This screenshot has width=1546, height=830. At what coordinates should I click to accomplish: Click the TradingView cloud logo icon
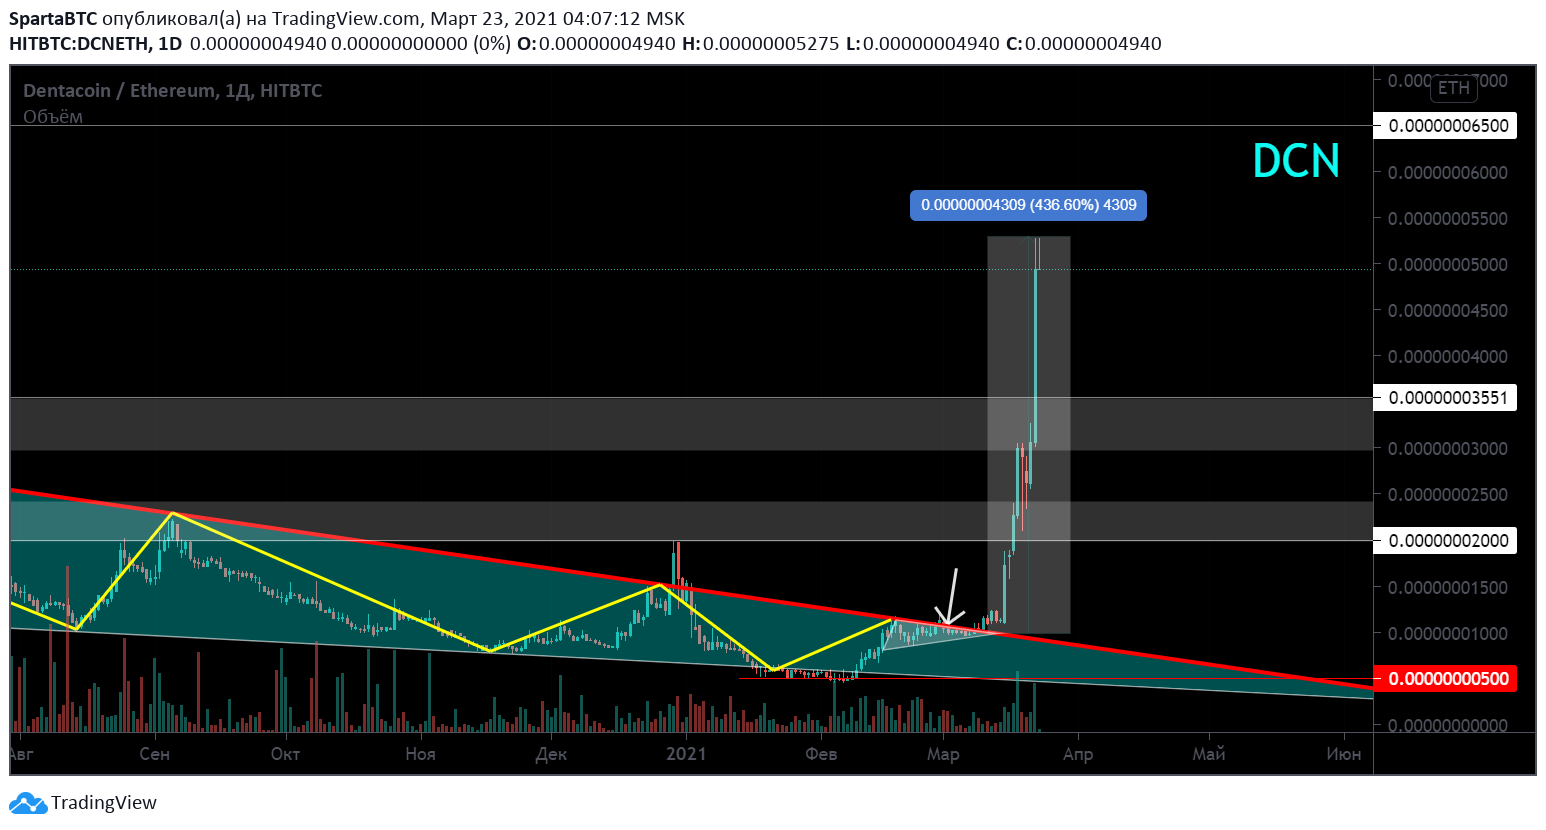pyautogui.click(x=28, y=803)
